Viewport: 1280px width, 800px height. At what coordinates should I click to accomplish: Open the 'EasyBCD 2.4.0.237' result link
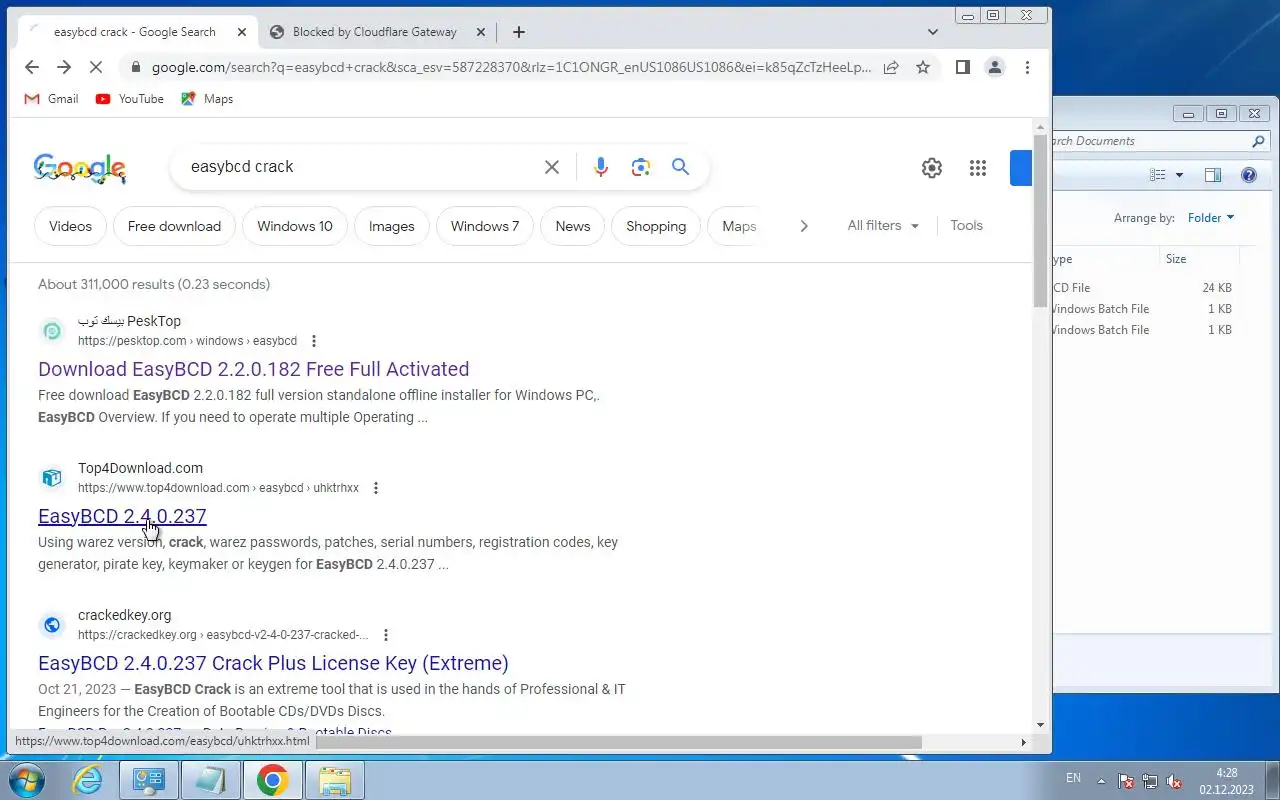(122, 516)
